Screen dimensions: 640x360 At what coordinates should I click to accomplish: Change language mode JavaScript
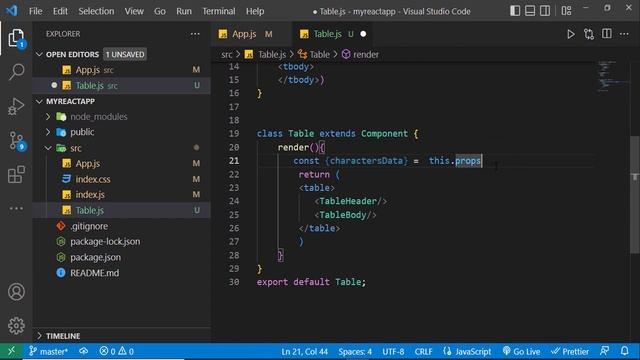click(467, 351)
